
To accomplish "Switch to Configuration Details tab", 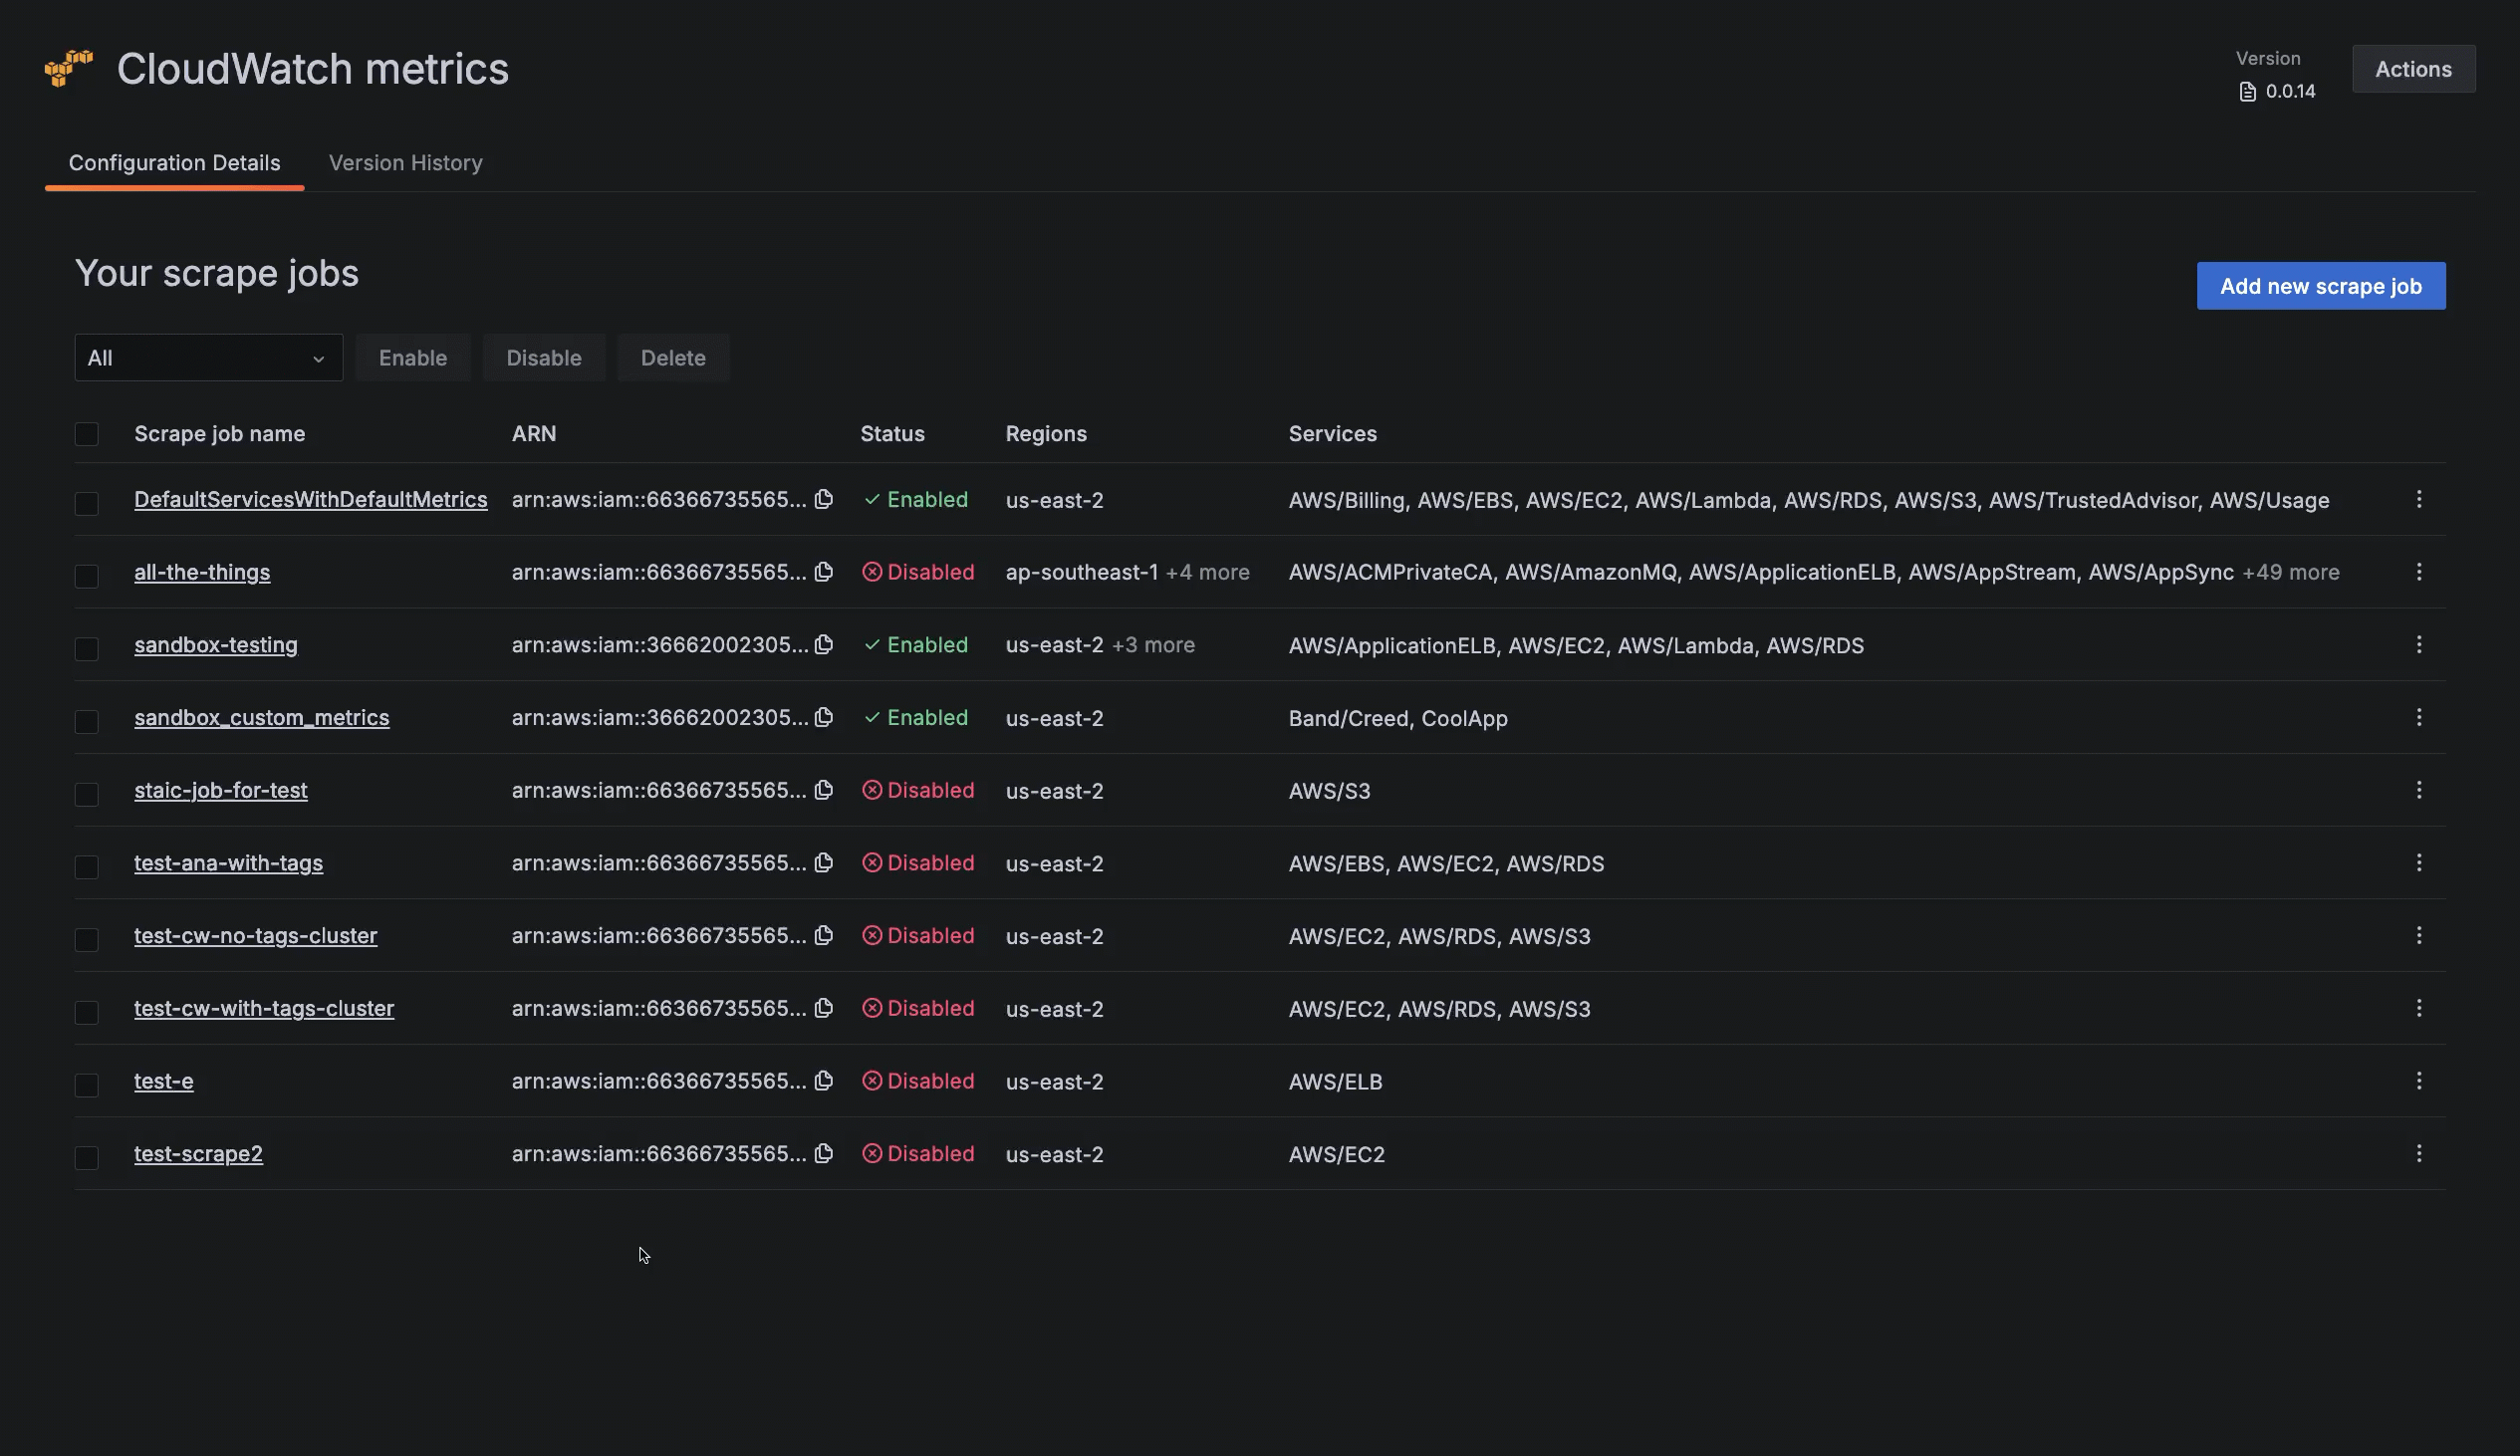I will (x=174, y=163).
